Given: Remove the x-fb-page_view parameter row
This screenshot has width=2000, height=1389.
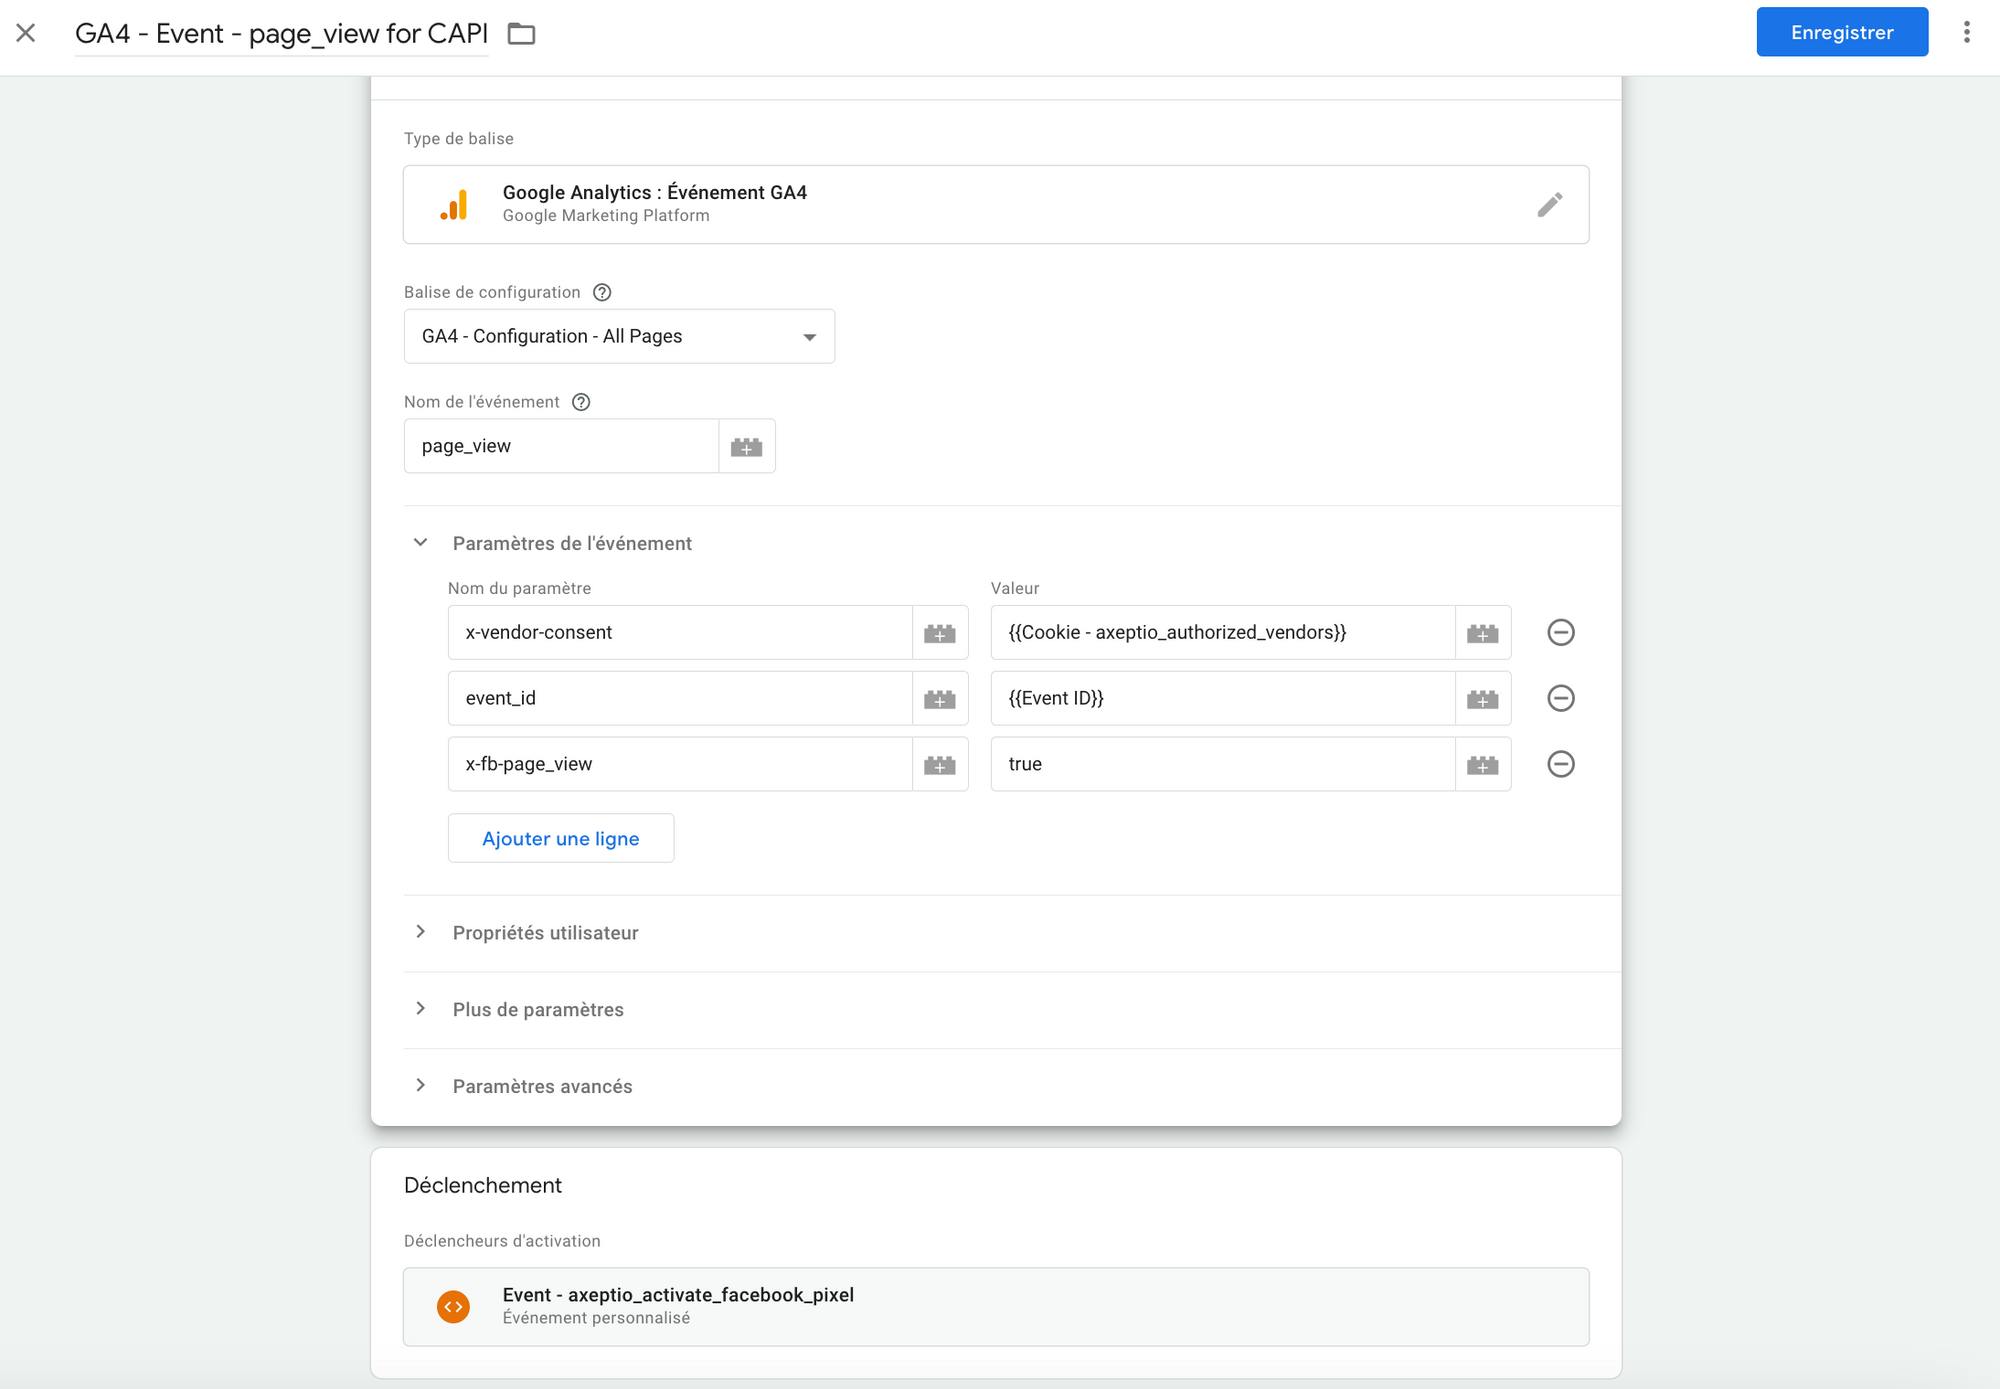Looking at the screenshot, I should click(x=1561, y=764).
